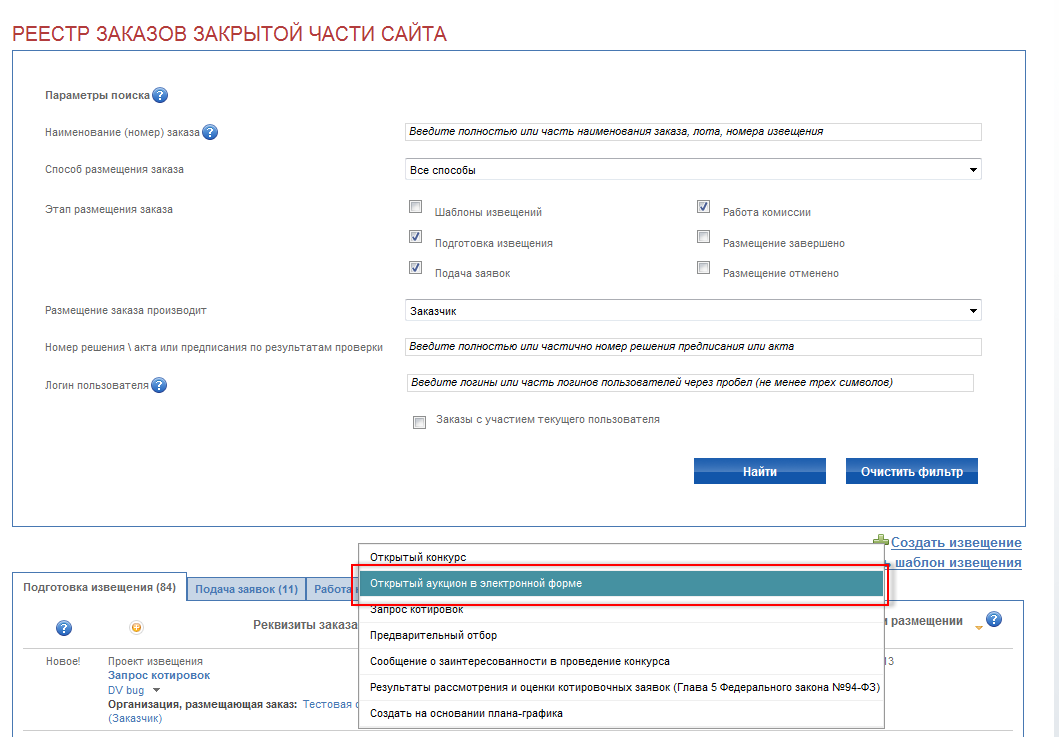Screen dimensions: 1059x737
Task: Focus Логин пользователя input field
Action: 690,383
